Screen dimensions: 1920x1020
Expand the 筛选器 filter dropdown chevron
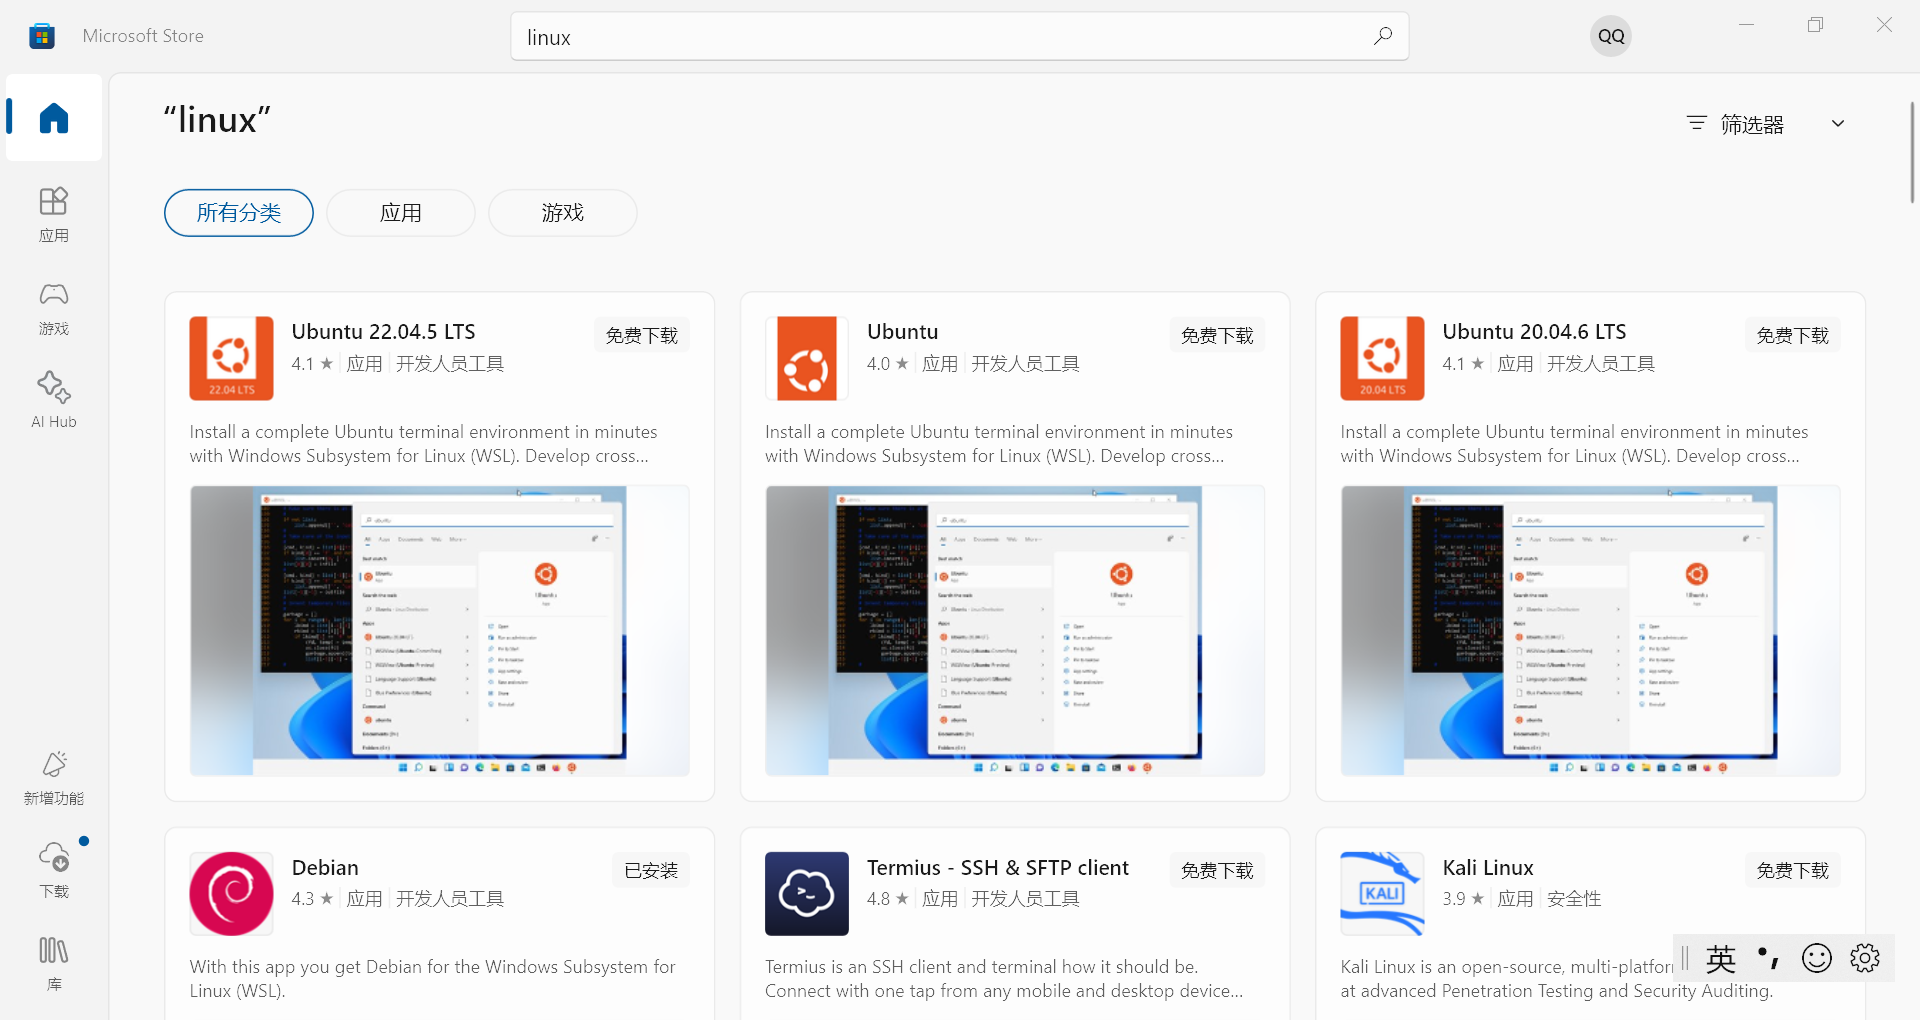tap(1838, 124)
